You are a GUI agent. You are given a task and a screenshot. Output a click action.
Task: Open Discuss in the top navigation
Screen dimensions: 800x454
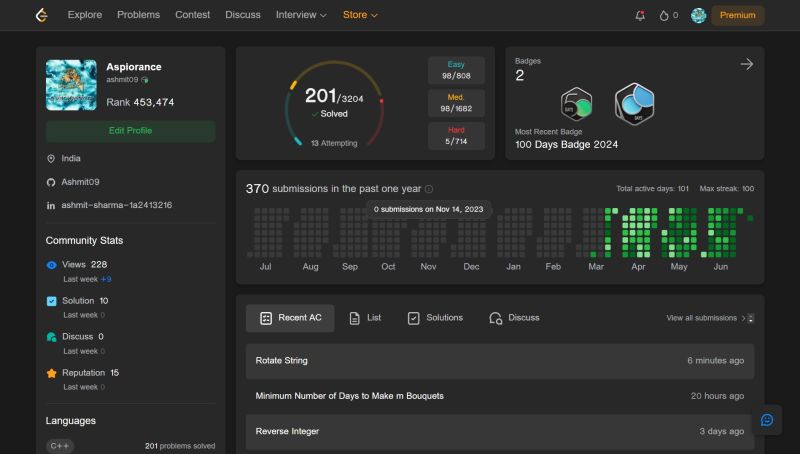(243, 15)
